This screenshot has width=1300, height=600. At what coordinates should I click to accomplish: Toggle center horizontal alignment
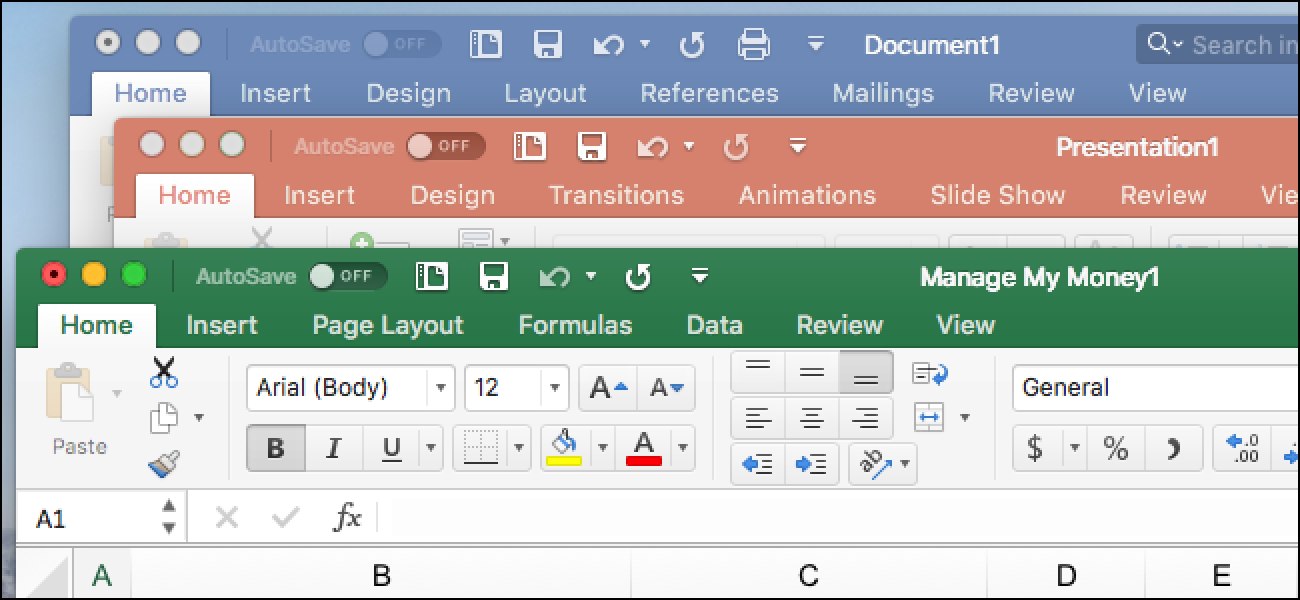coord(811,417)
